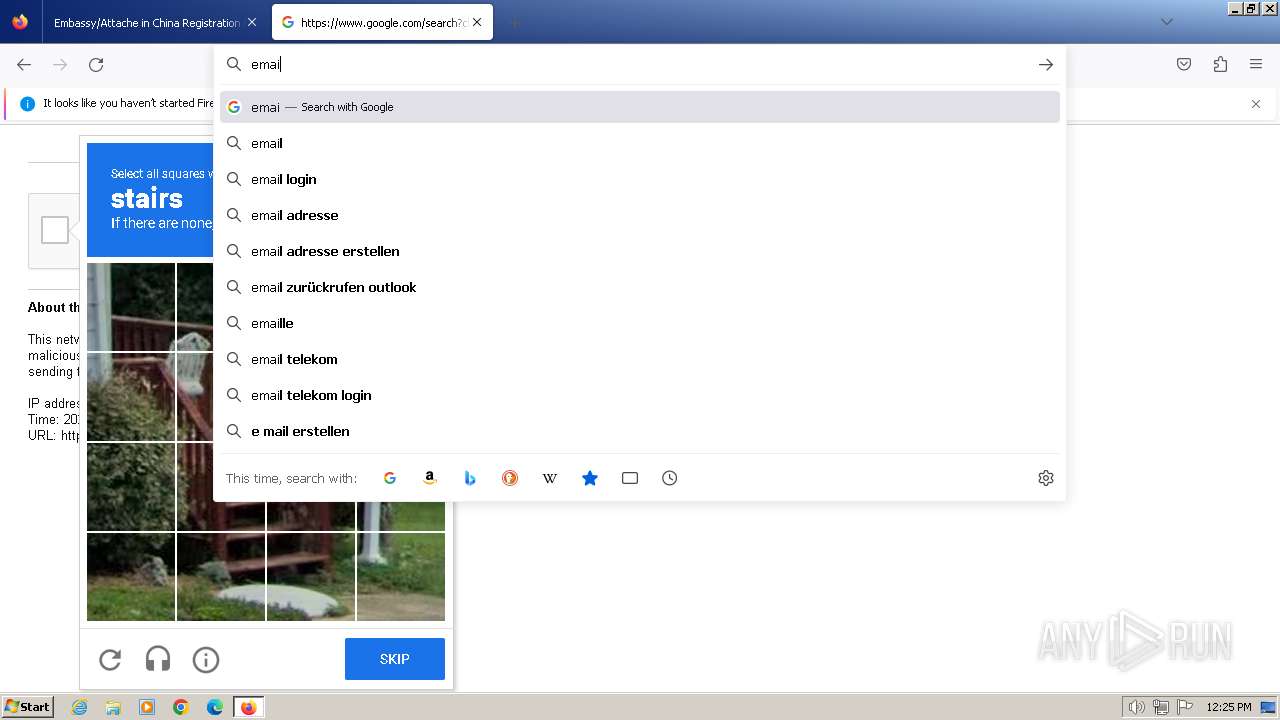Open the Extensions menu
Image resolution: width=1280 pixels, height=720 pixels.
pos(1220,64)
